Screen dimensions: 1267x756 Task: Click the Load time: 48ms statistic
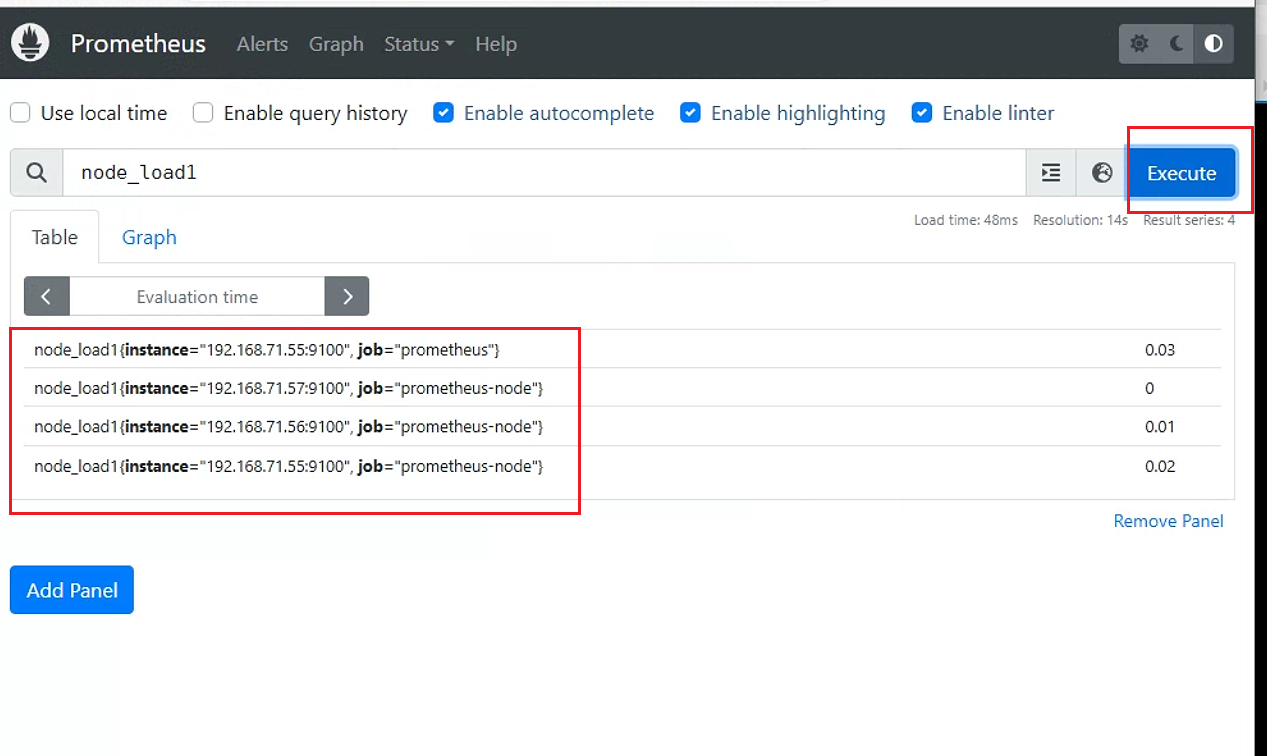coord(966,220)
